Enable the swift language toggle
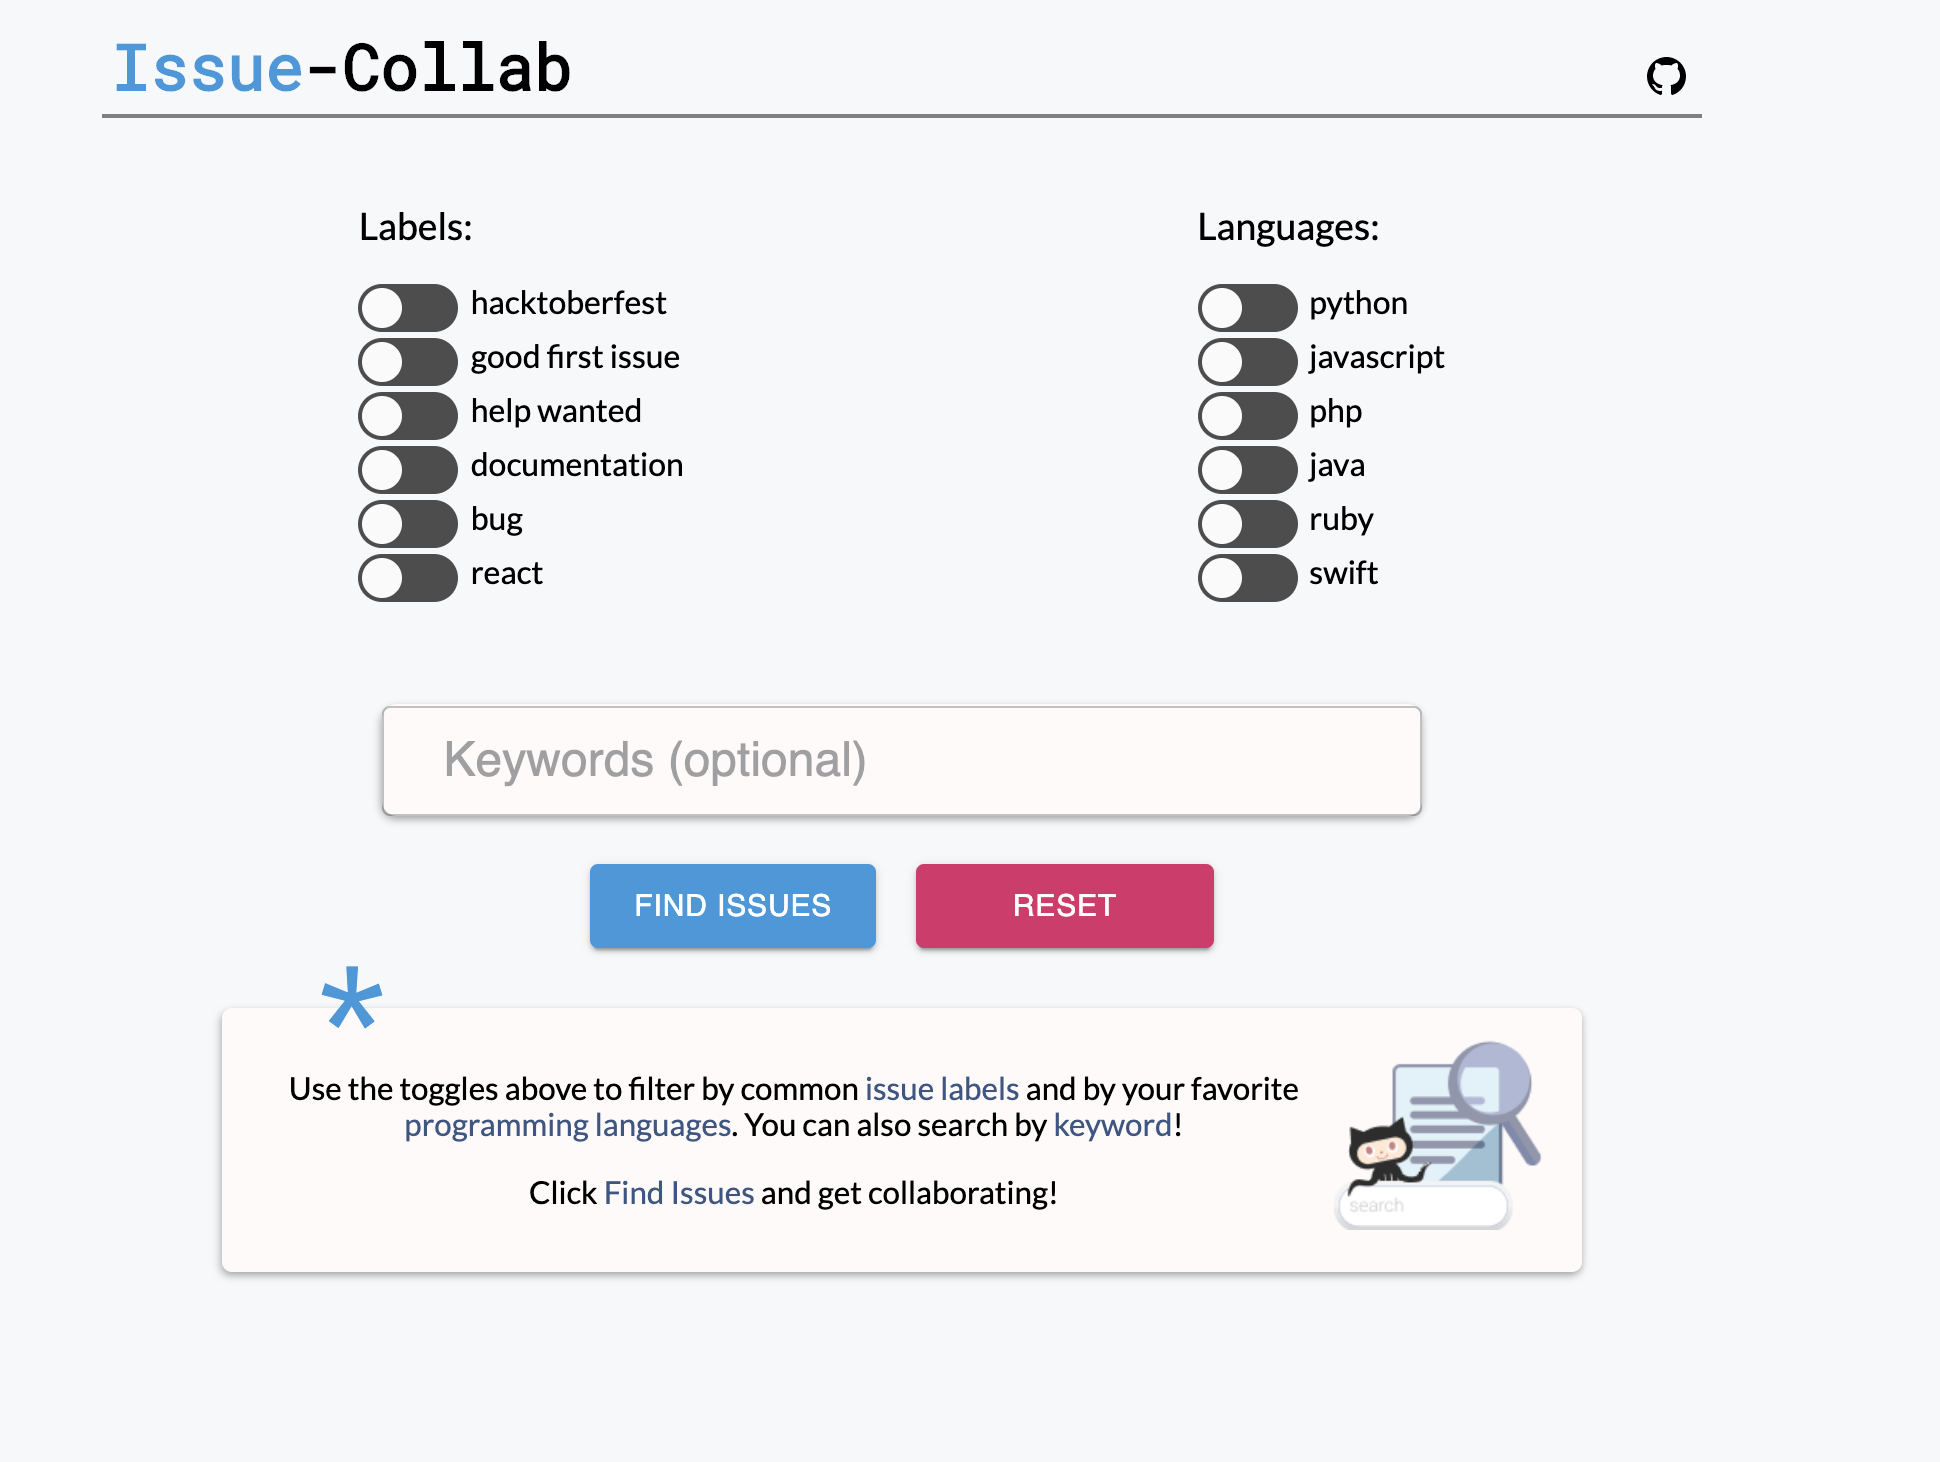The image size is (1940, 1462). tap(1246, 577)
